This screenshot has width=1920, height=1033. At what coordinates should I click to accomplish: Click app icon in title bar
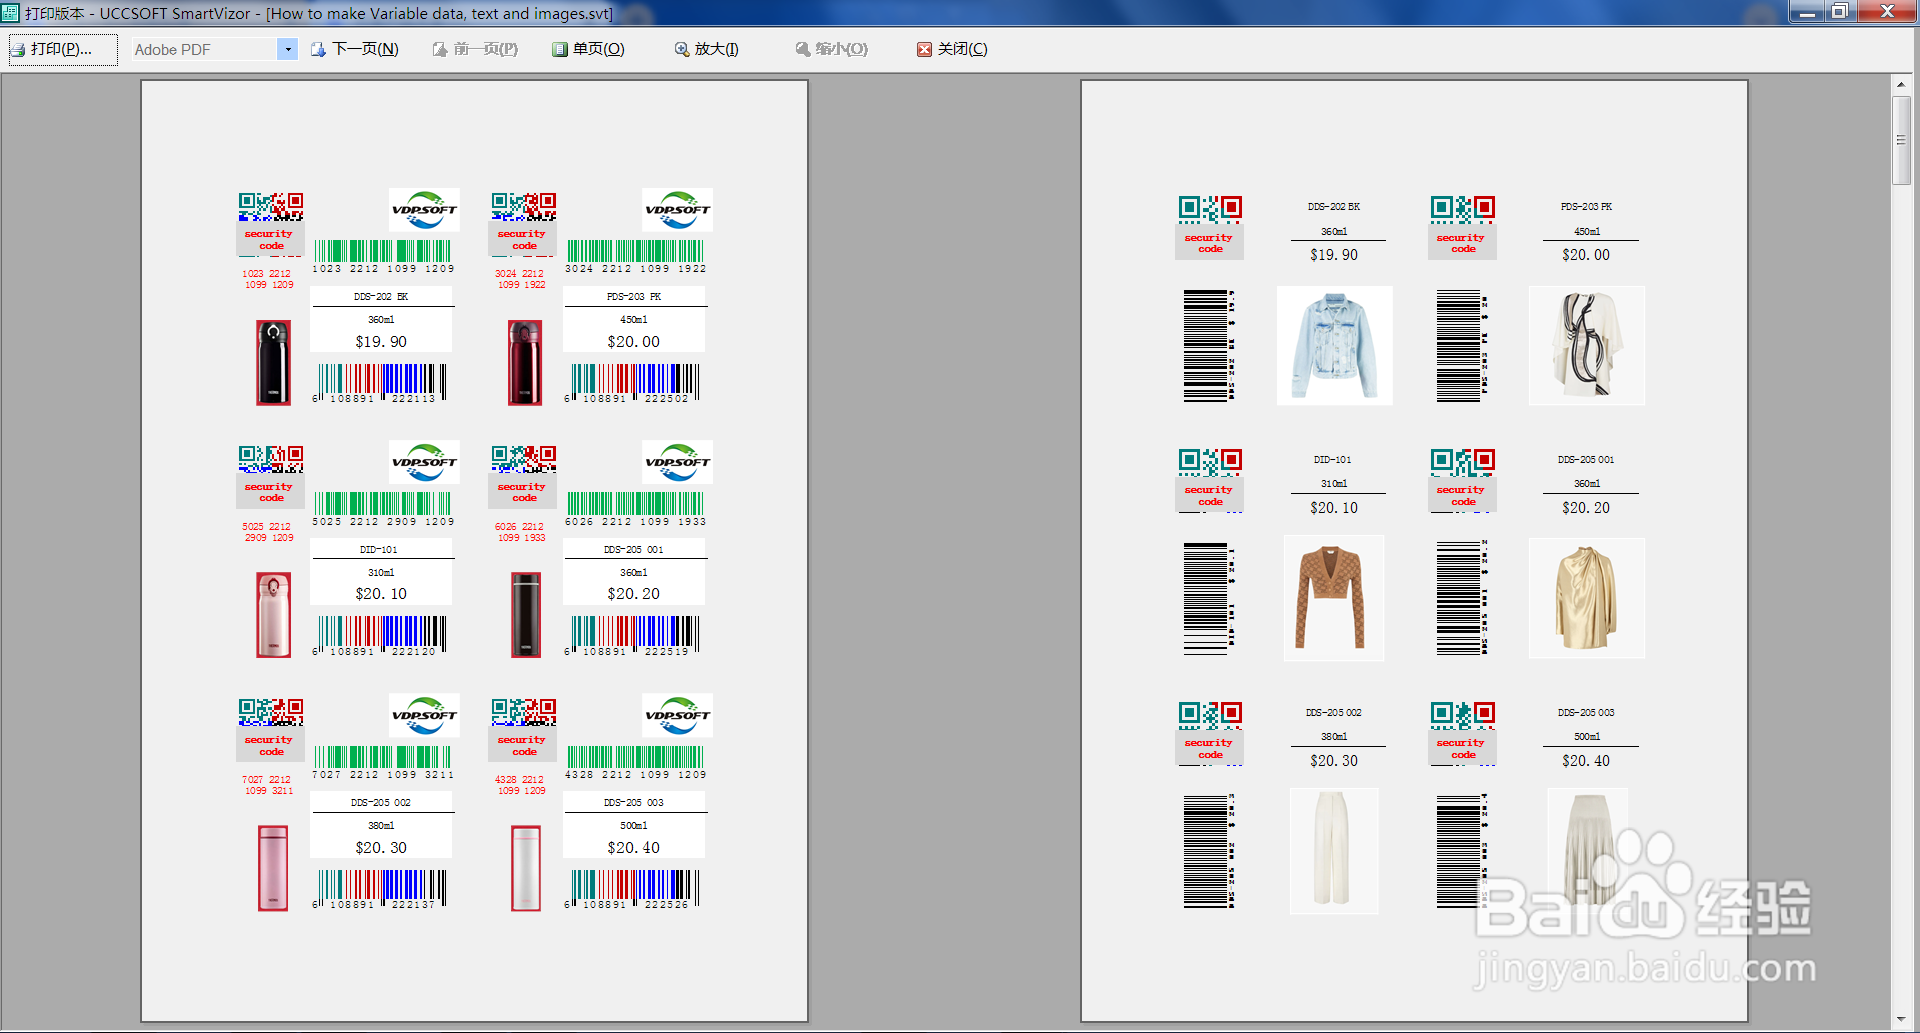(x=11, y=13)
